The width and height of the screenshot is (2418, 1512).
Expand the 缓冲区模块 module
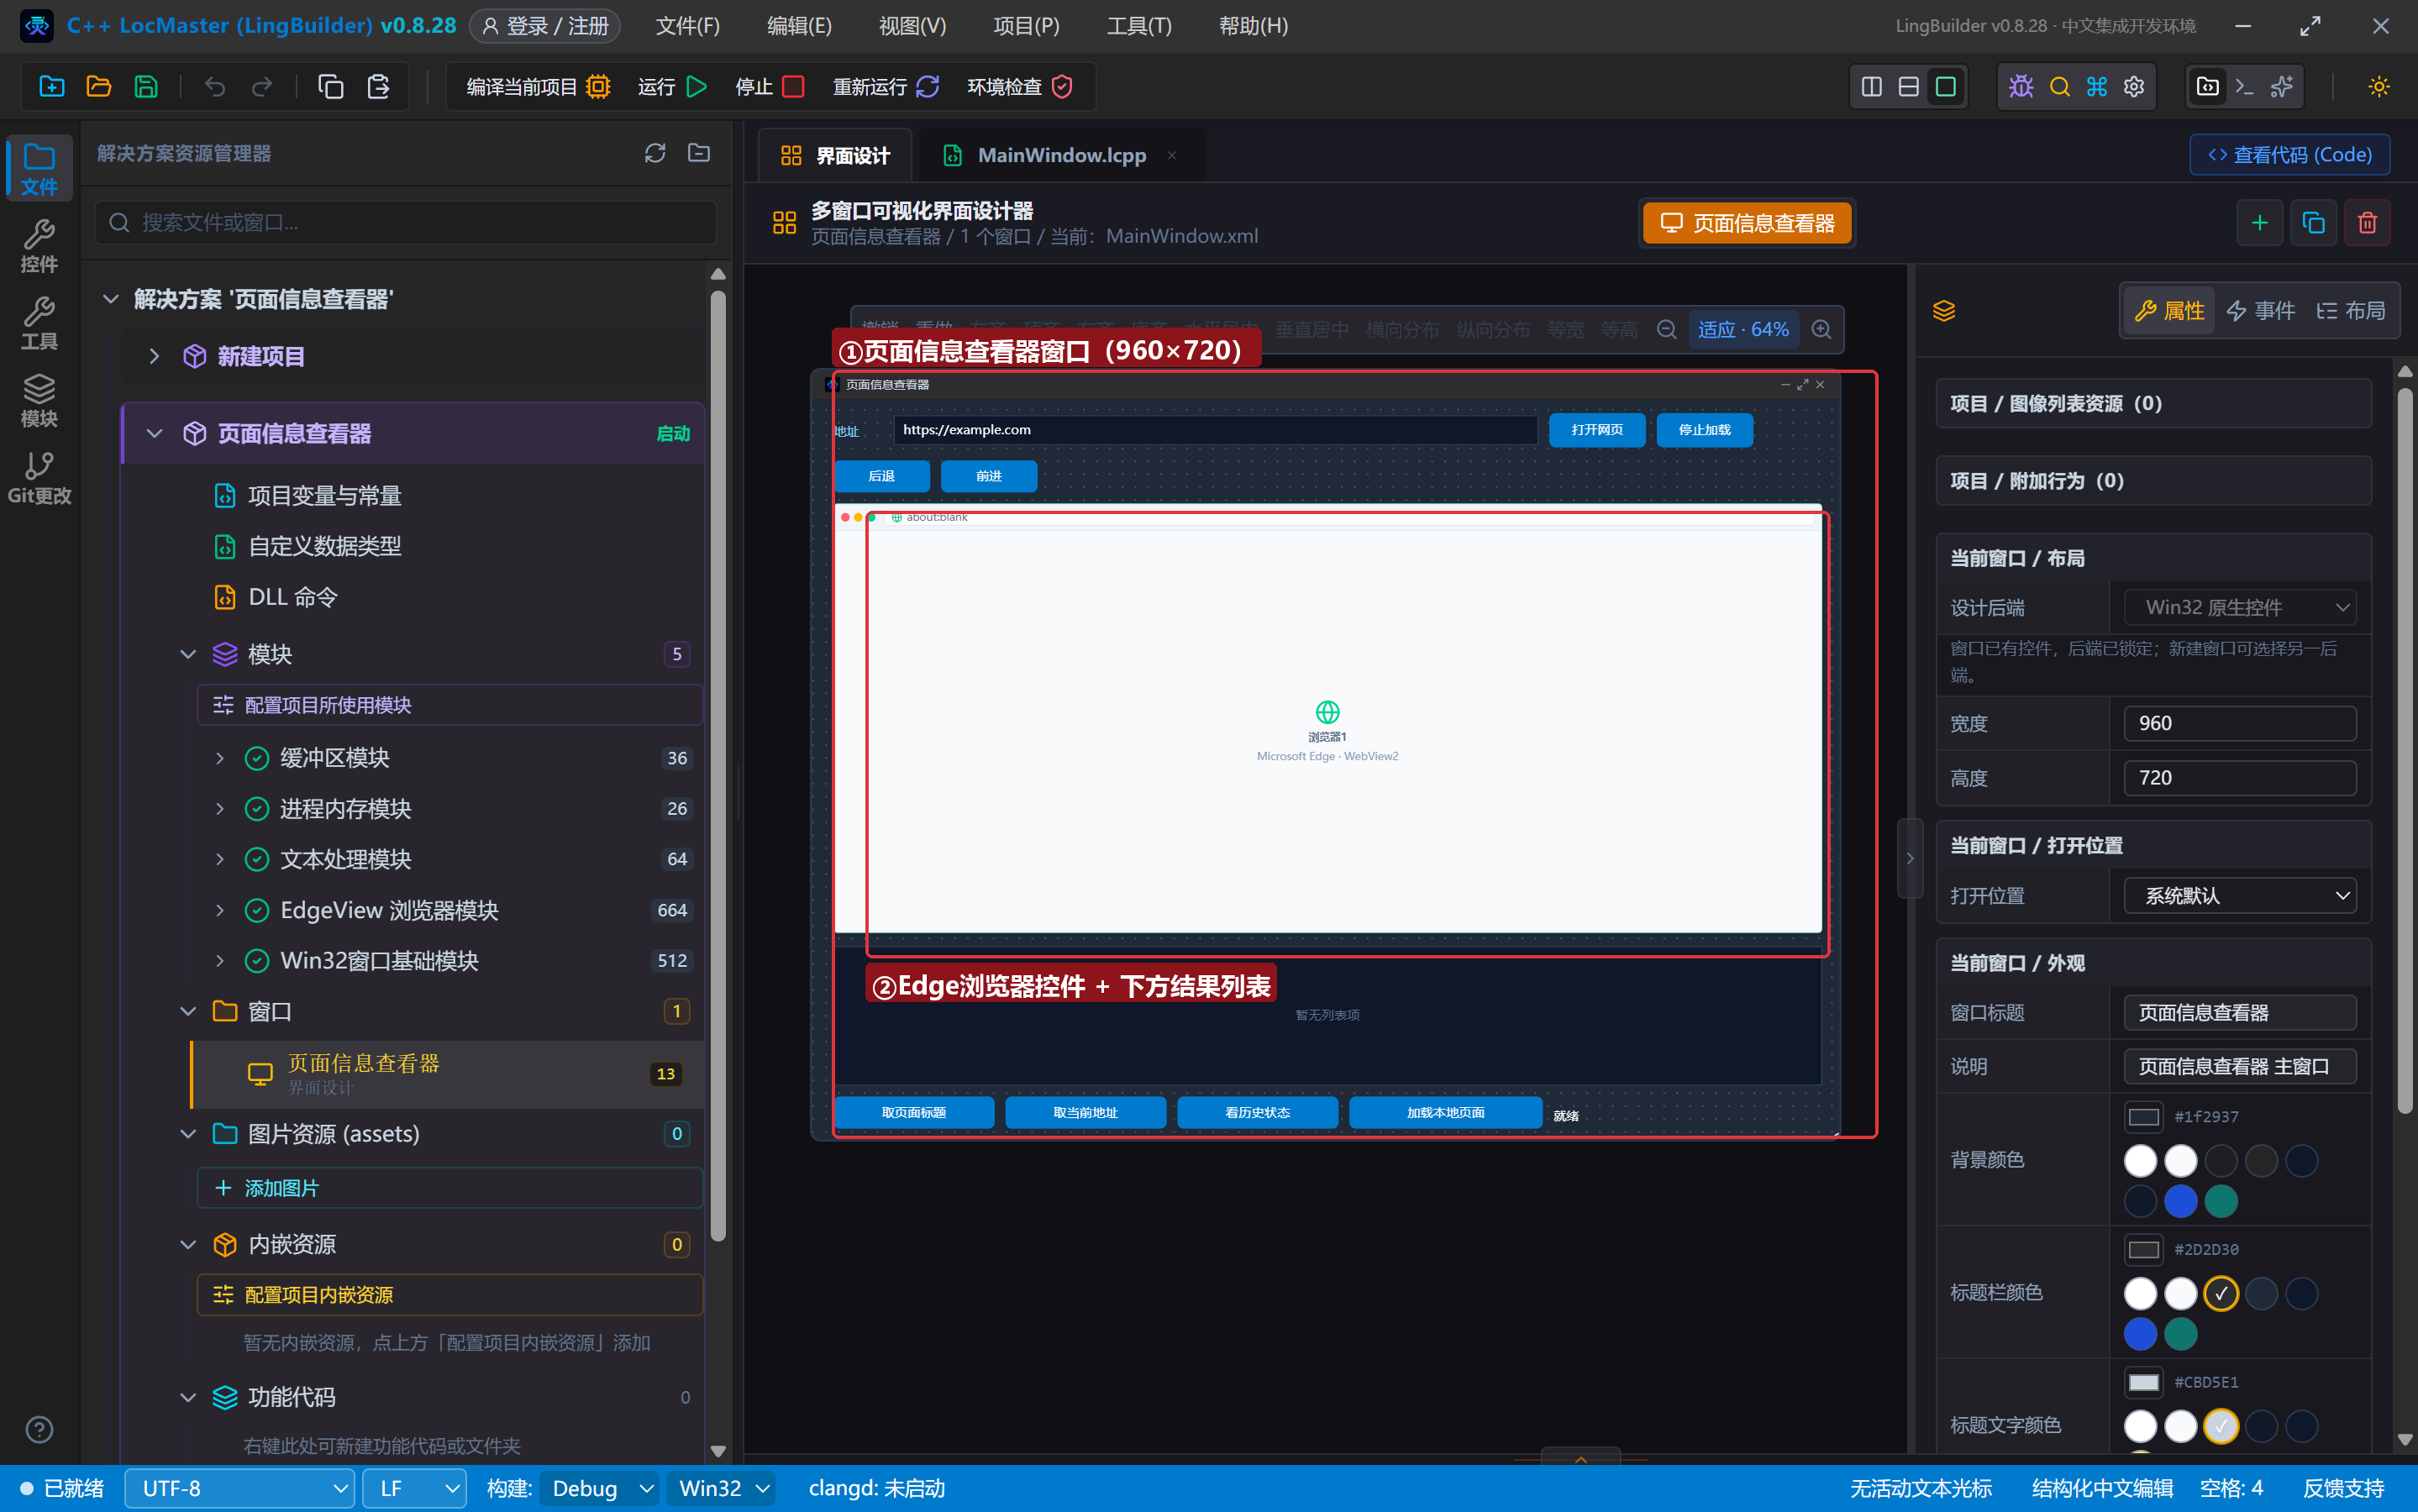coord(220,758)
